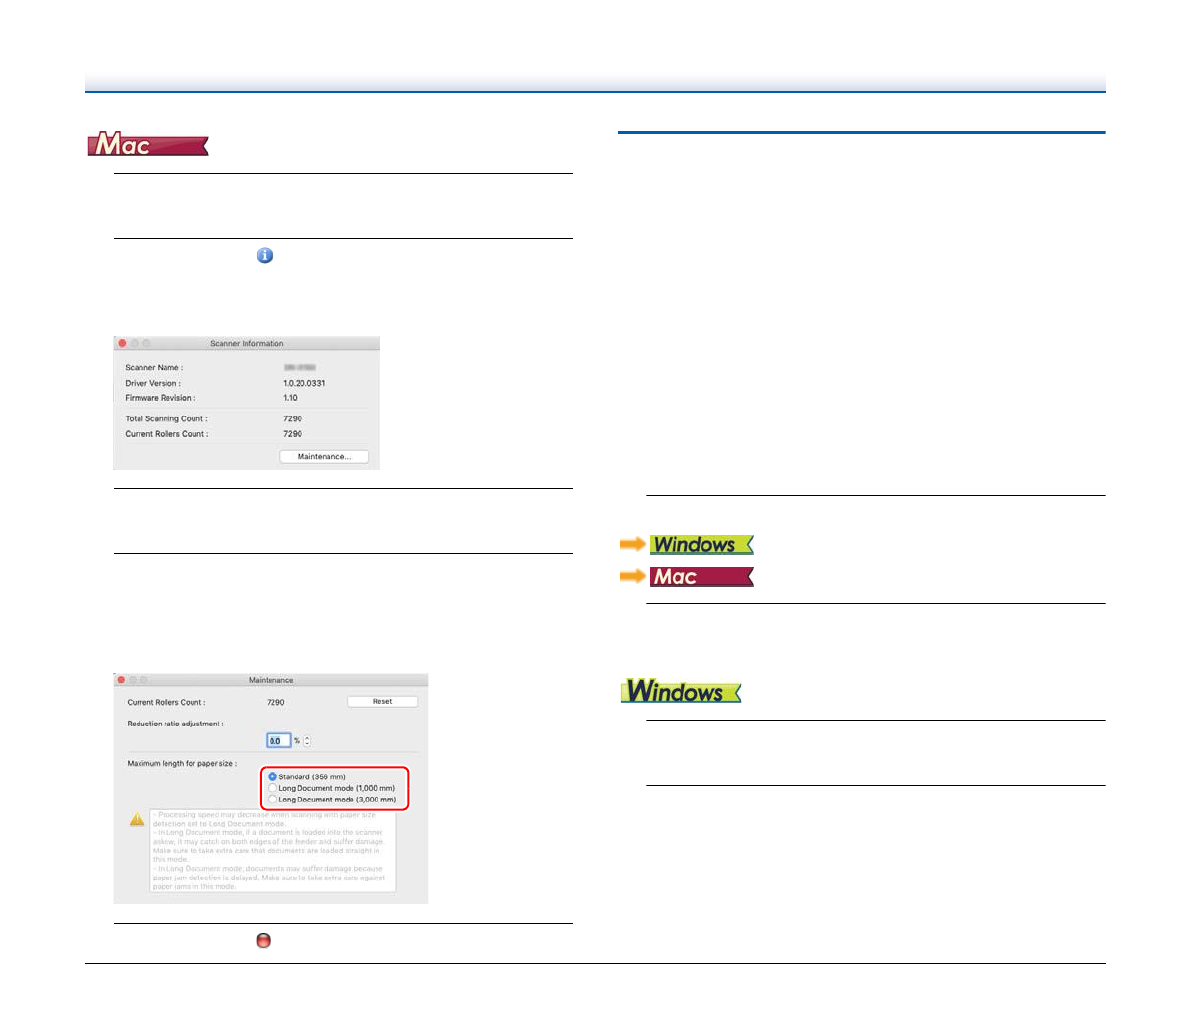This screenshot has height=1020, width=1190.
Task: Close the Maintenance dialog window
Action: point(122,680)
